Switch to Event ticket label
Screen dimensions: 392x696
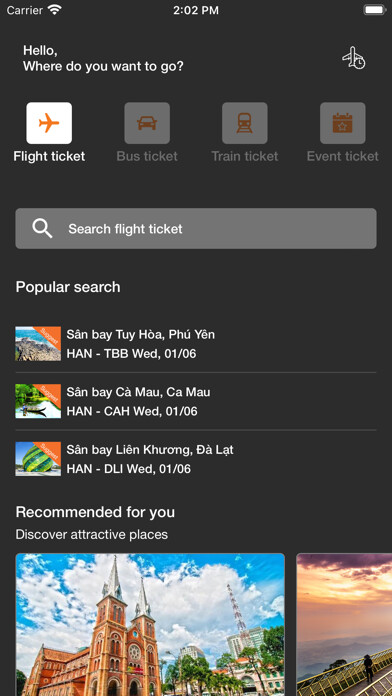(x=343, y=156)
